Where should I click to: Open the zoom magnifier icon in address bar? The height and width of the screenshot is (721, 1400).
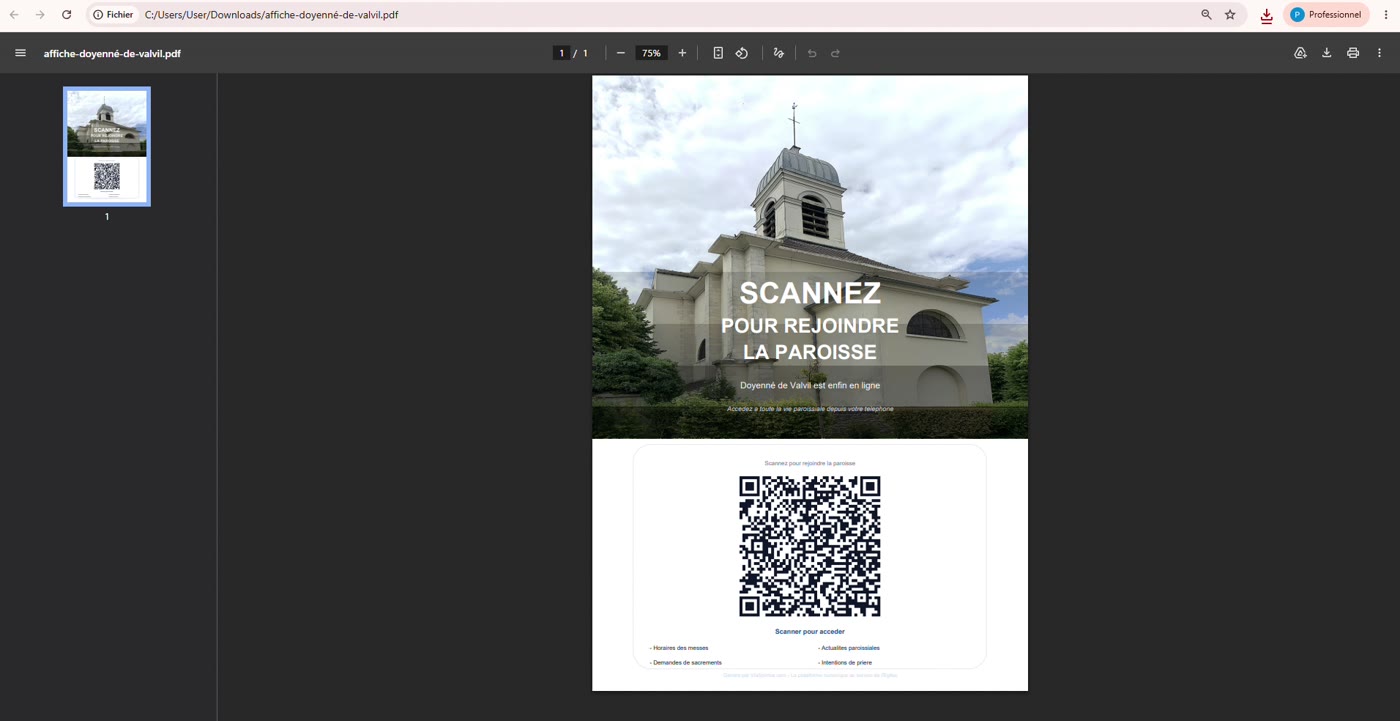(1206, 15)
